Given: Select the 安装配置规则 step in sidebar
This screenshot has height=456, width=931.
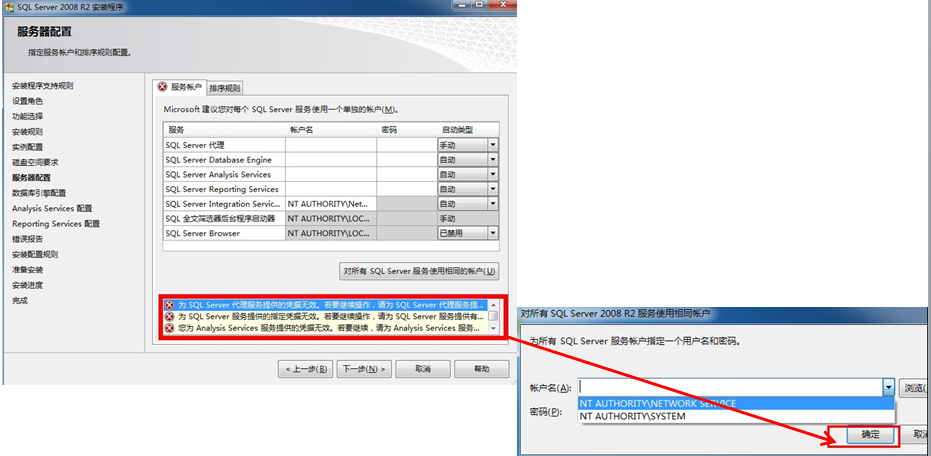Looking at the screenshot, I should [x=35, y=254].
